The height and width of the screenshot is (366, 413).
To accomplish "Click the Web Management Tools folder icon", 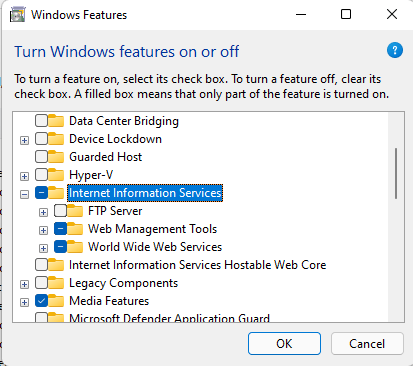I will [75, 229].
